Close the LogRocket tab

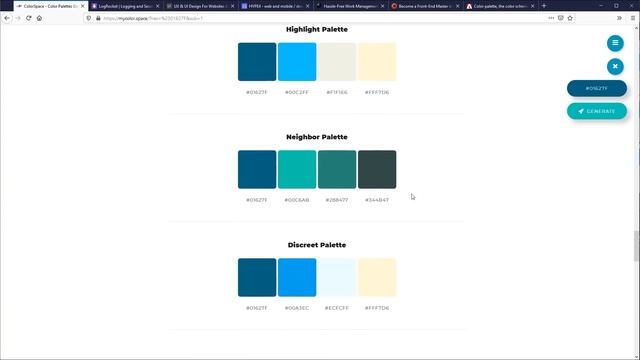[158, 6]
